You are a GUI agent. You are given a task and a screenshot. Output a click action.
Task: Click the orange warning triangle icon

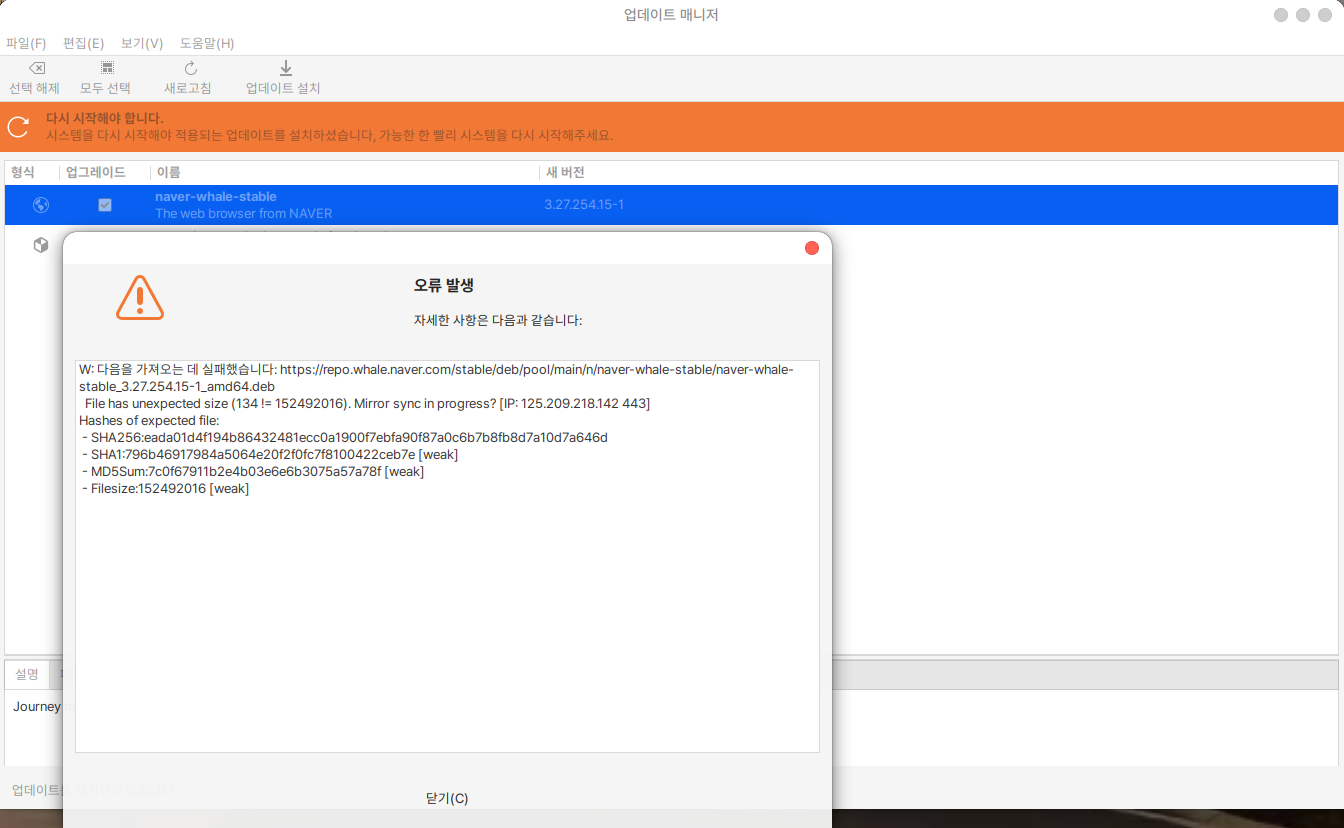coord(140,298)
